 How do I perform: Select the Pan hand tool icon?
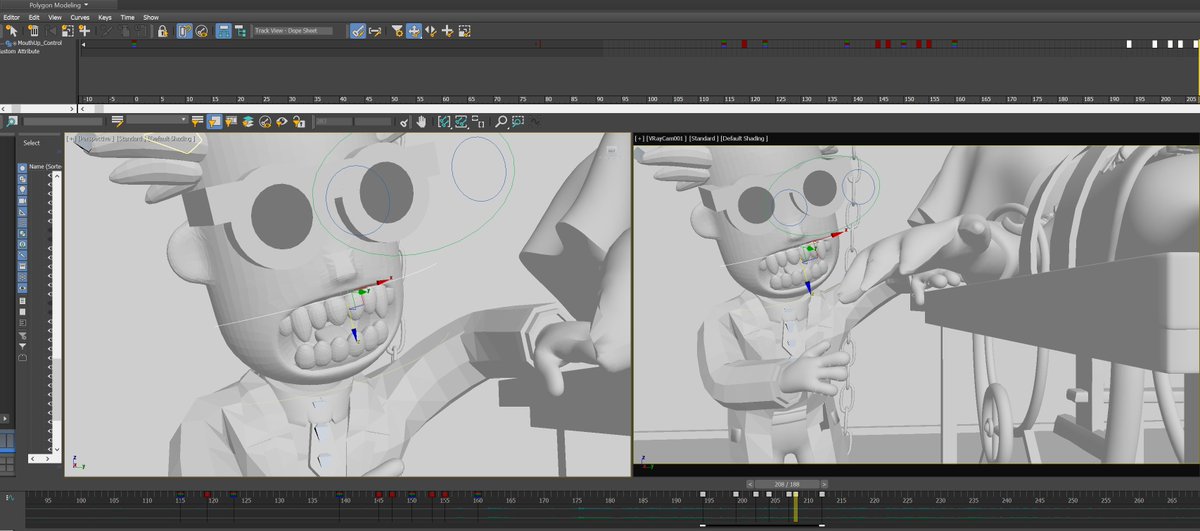coord(422,121)
